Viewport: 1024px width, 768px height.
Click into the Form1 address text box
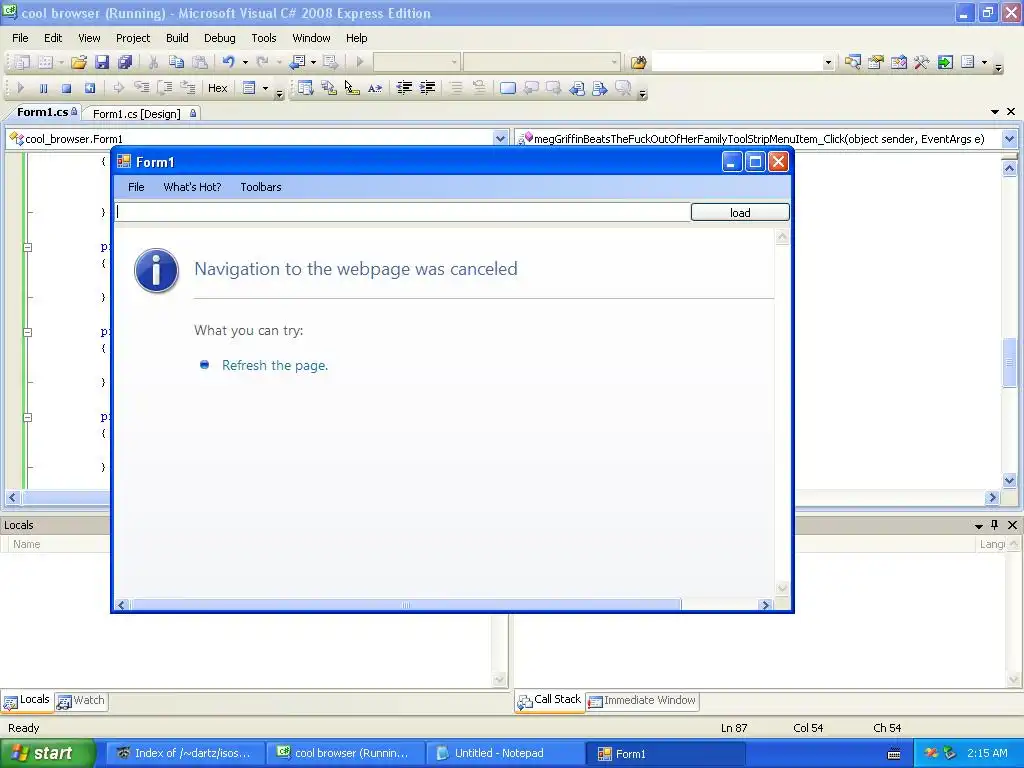tap(402, 212)
